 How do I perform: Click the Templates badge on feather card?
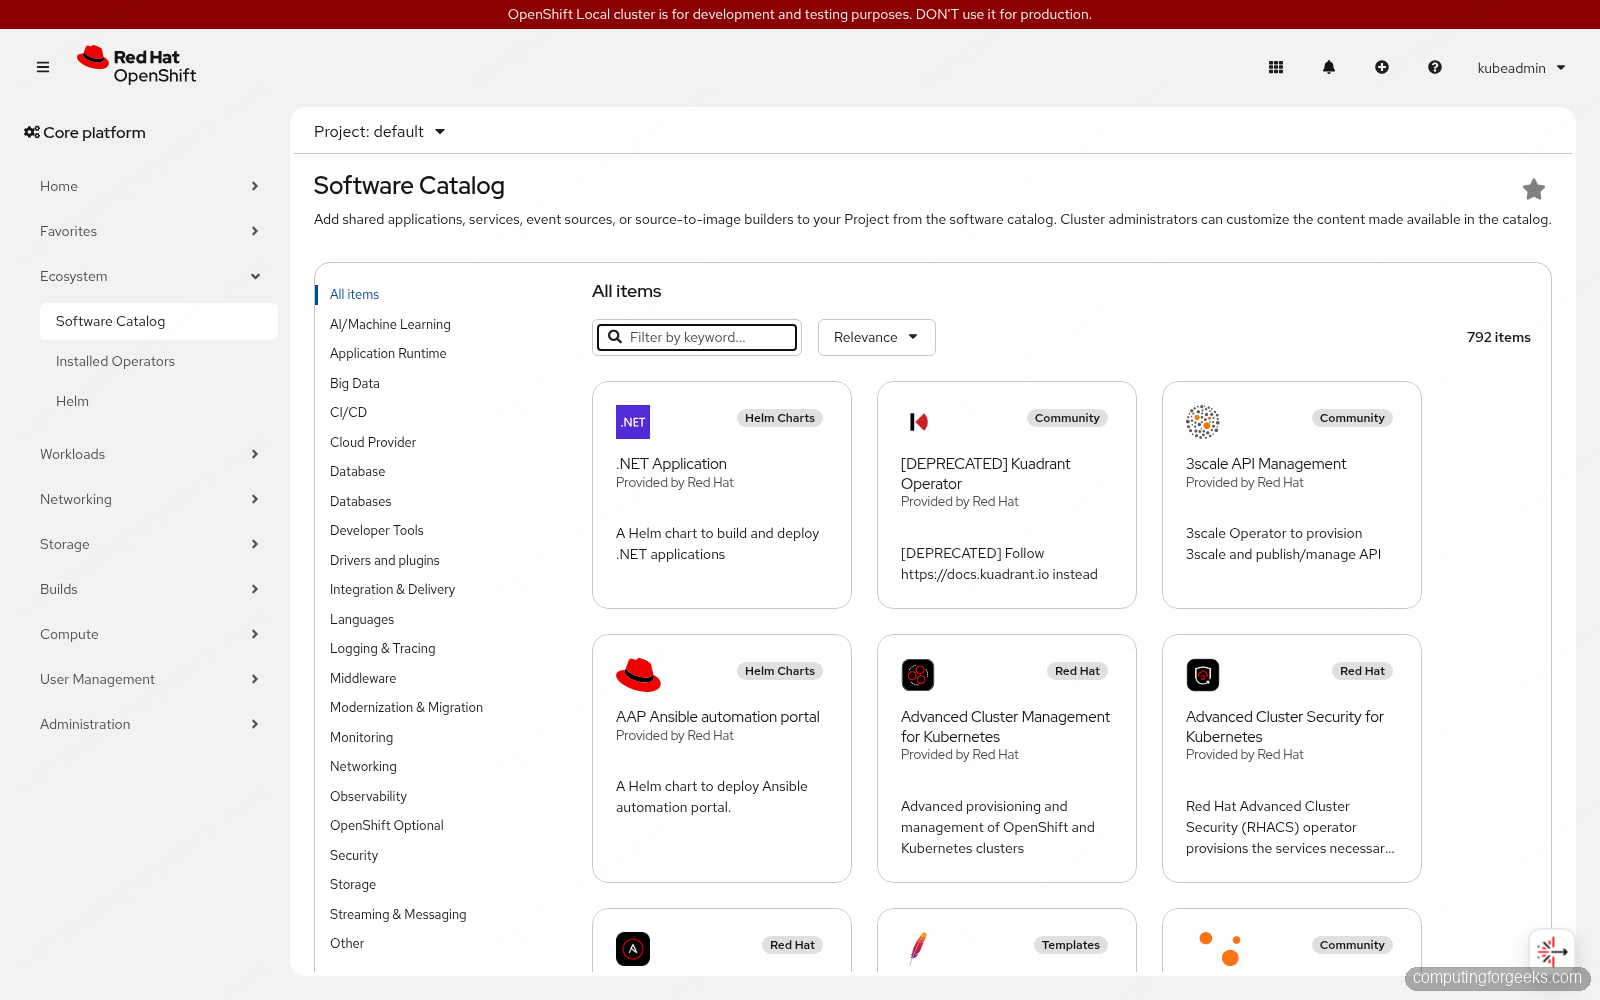point(1070,945)
